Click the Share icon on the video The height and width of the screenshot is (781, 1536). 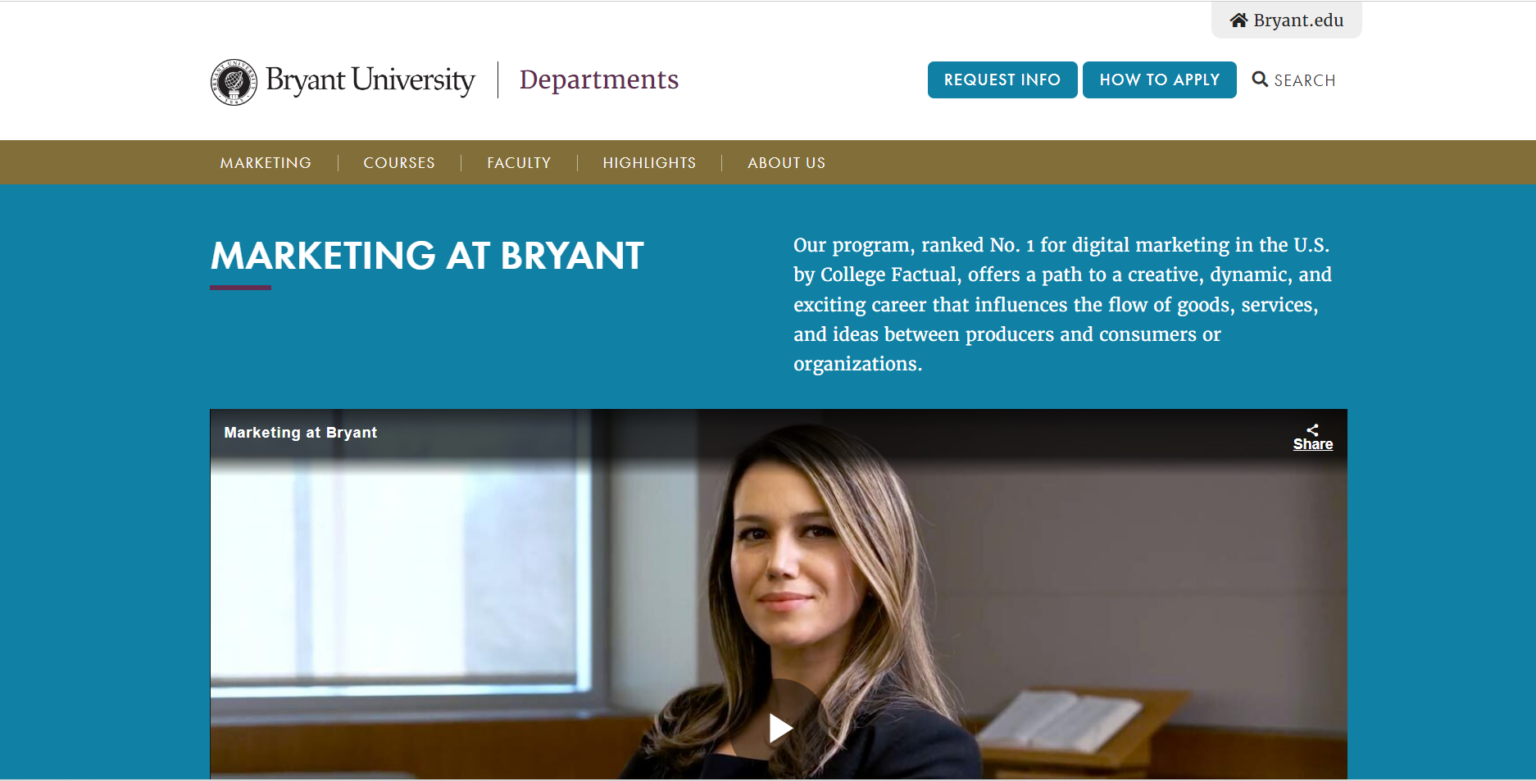tap(1312, 428)
